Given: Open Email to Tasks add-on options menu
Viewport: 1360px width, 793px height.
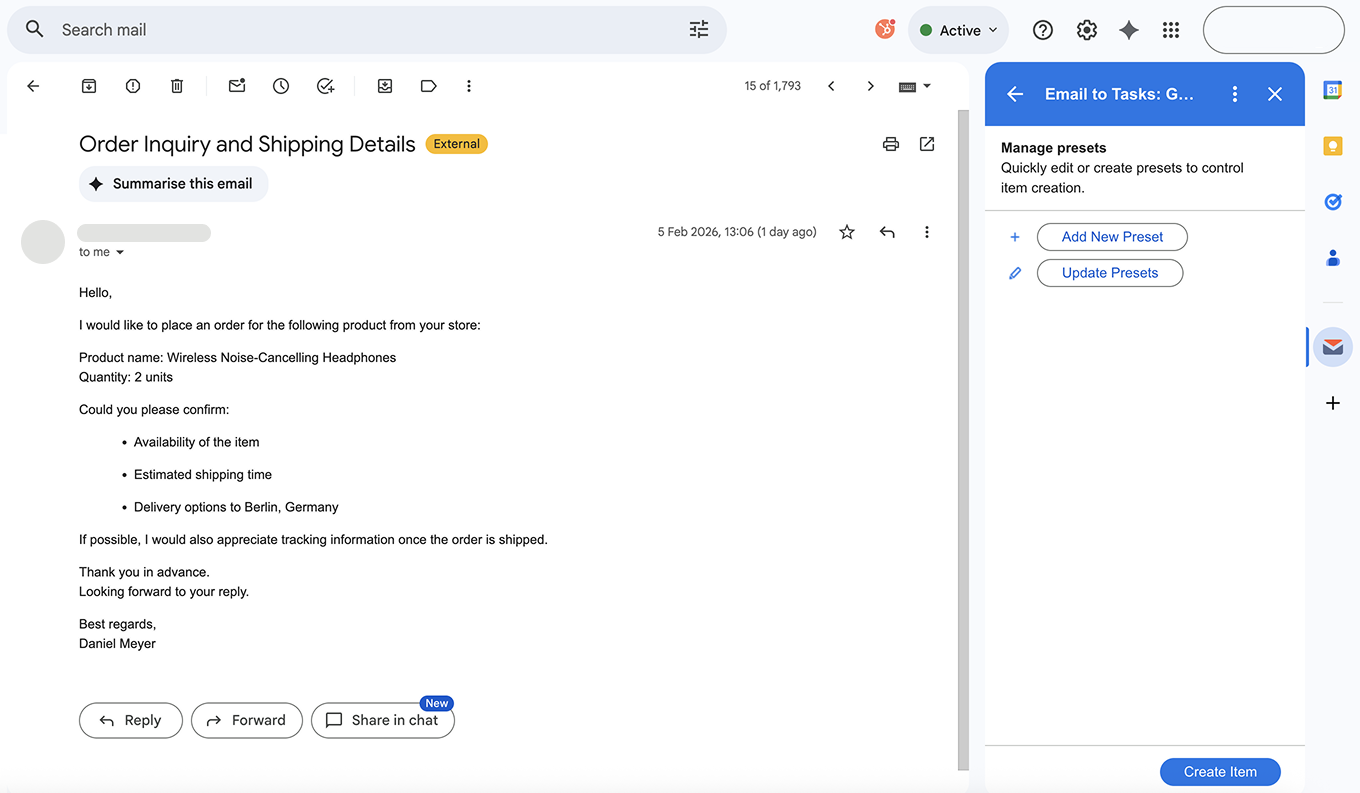Looking at the screenshot, I should pyautogui.click(x=1235, y=94).
